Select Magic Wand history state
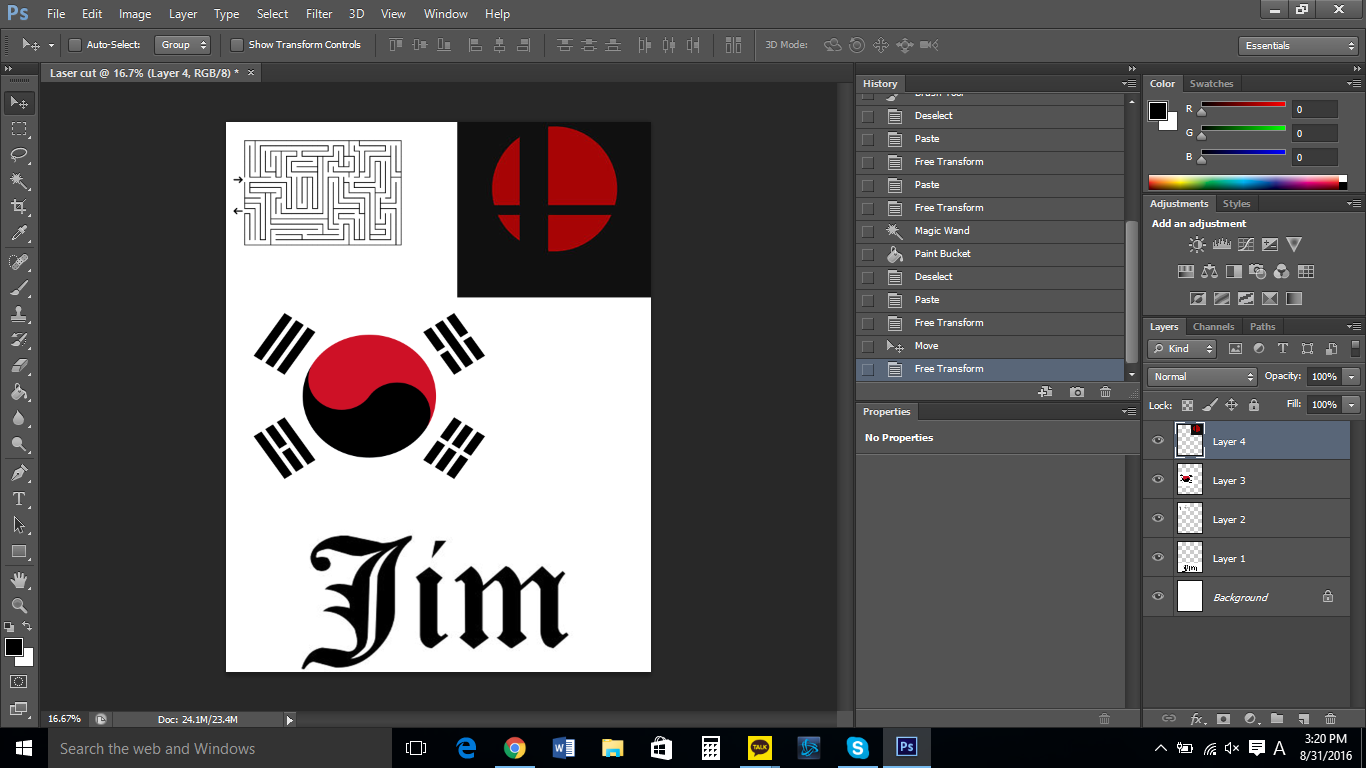 990,231
